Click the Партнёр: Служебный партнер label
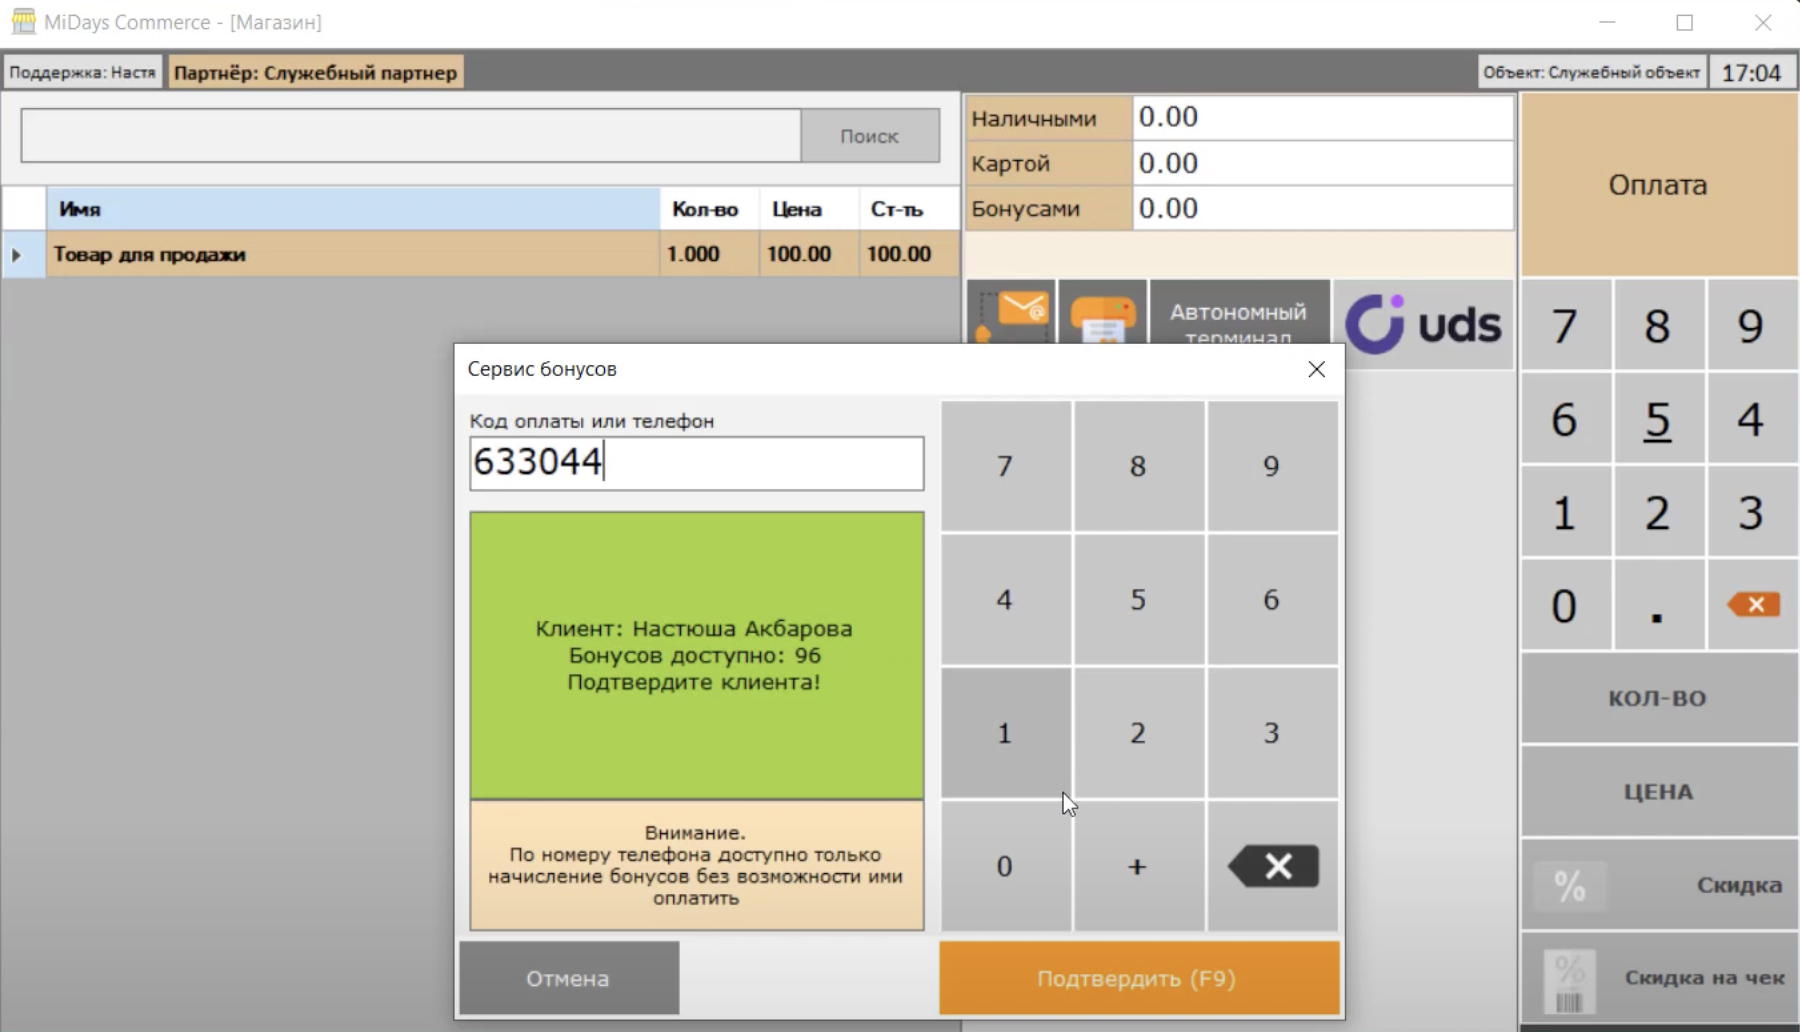The height and width of the screenshot is (1032, 1800). 316,72
